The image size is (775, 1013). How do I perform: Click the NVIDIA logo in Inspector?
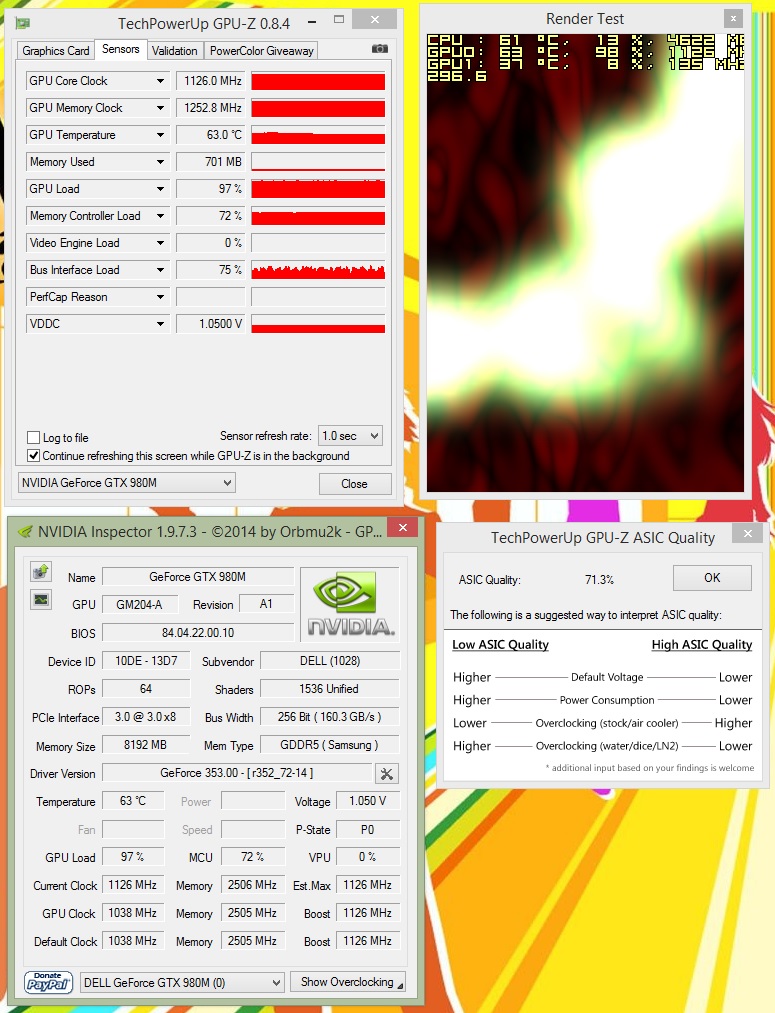click(x=350, y=605)
